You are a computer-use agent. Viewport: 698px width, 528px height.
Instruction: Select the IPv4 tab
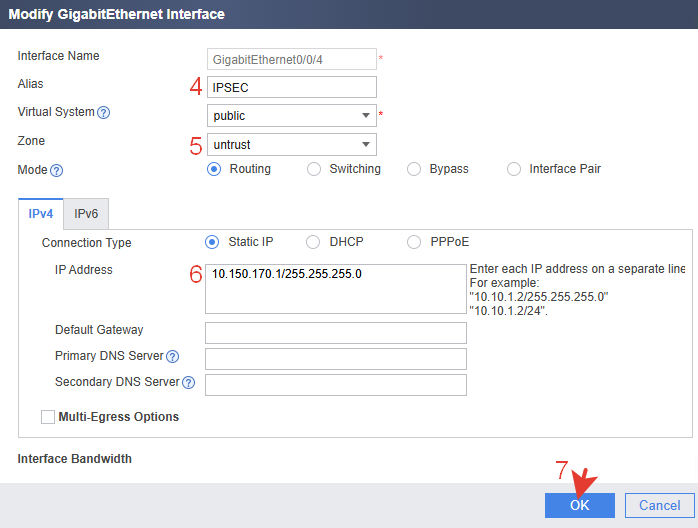coord(40,214)
